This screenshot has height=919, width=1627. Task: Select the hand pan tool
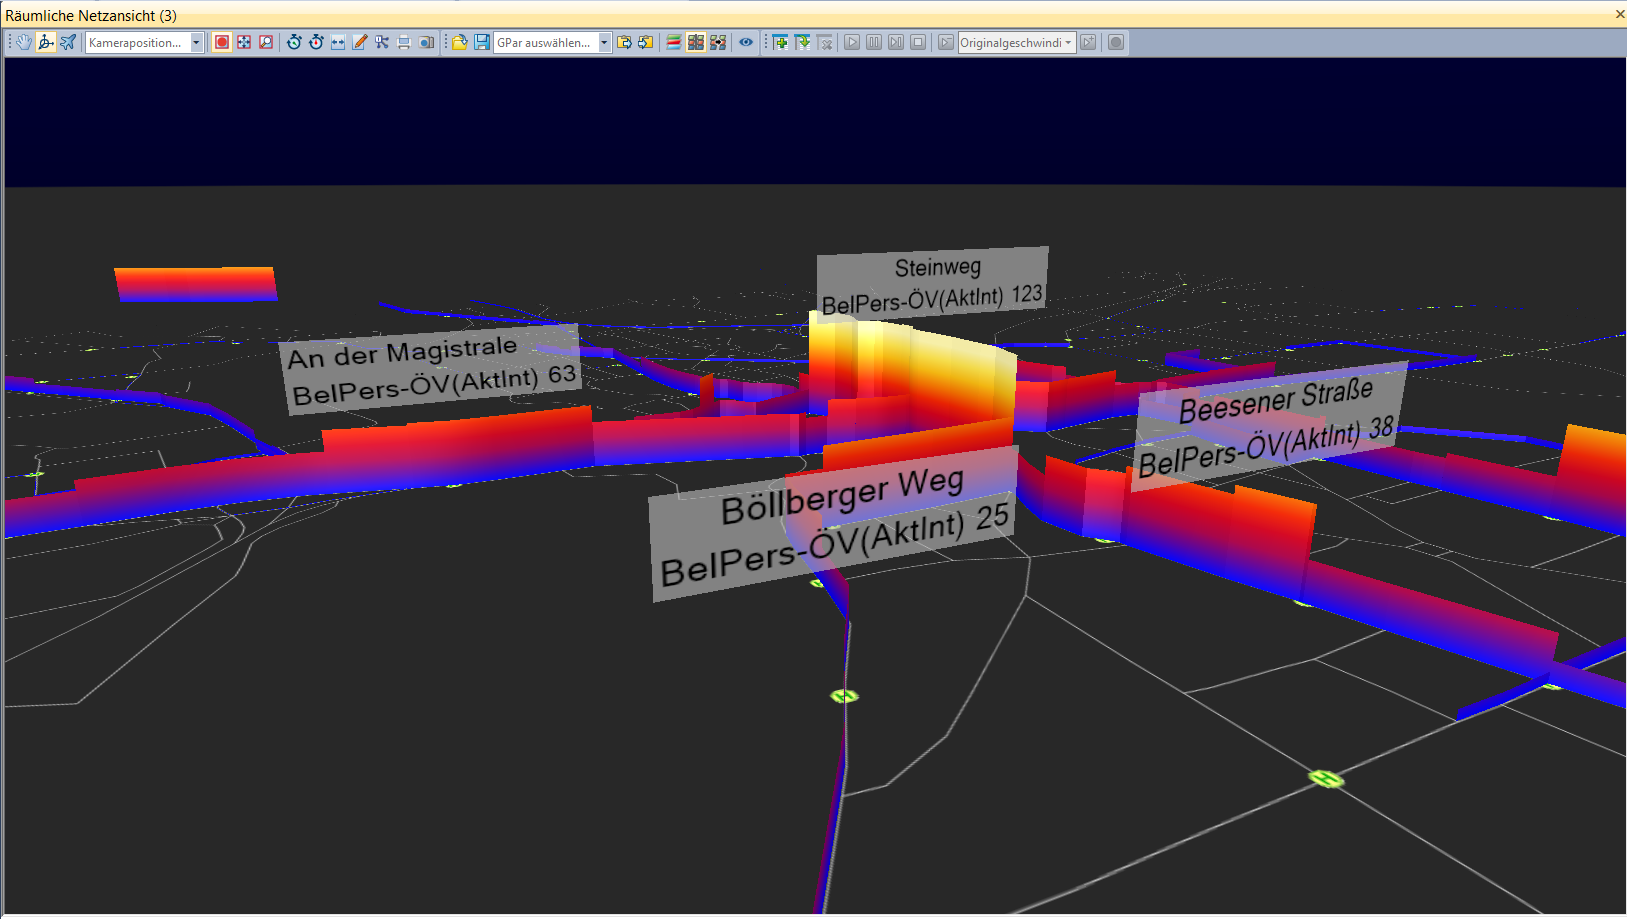tap(23, 42)
